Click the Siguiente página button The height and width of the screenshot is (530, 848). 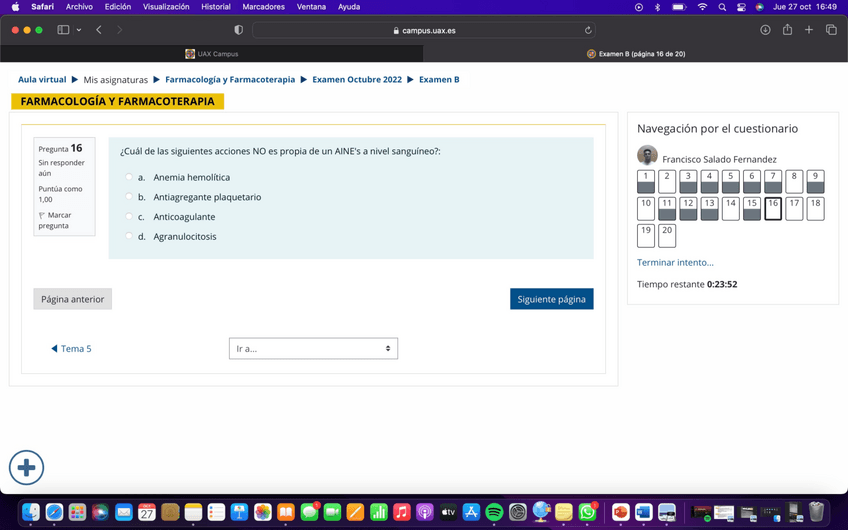[551, 299]
